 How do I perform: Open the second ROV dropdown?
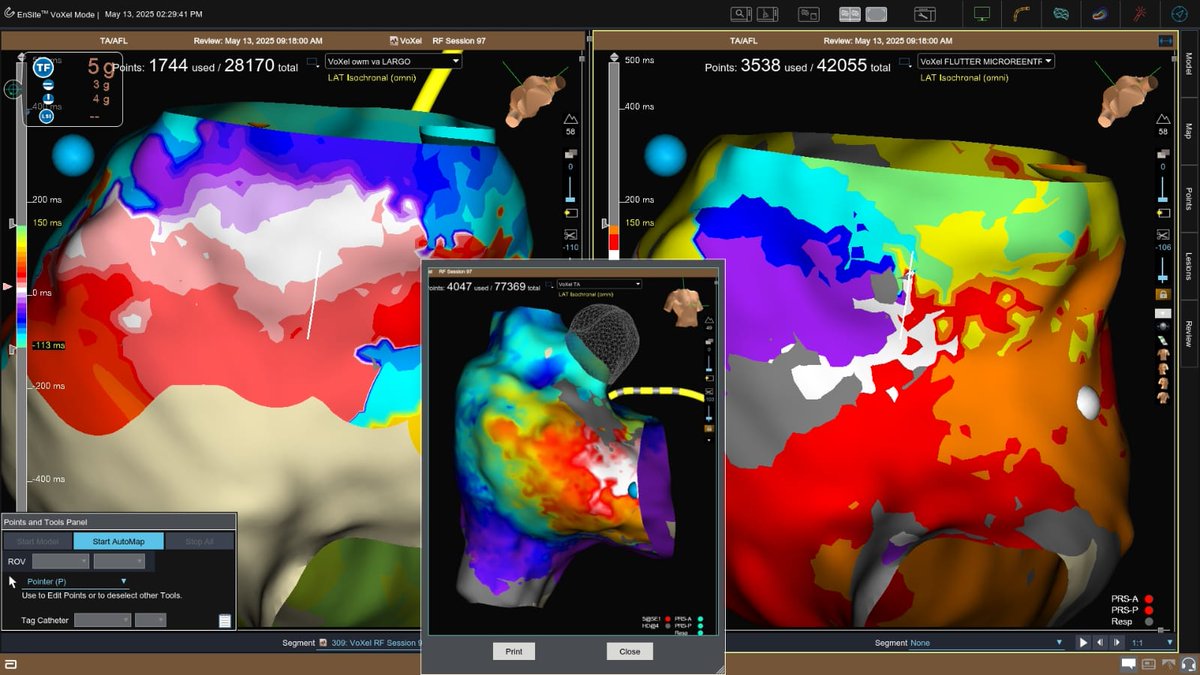pos(119,561)
